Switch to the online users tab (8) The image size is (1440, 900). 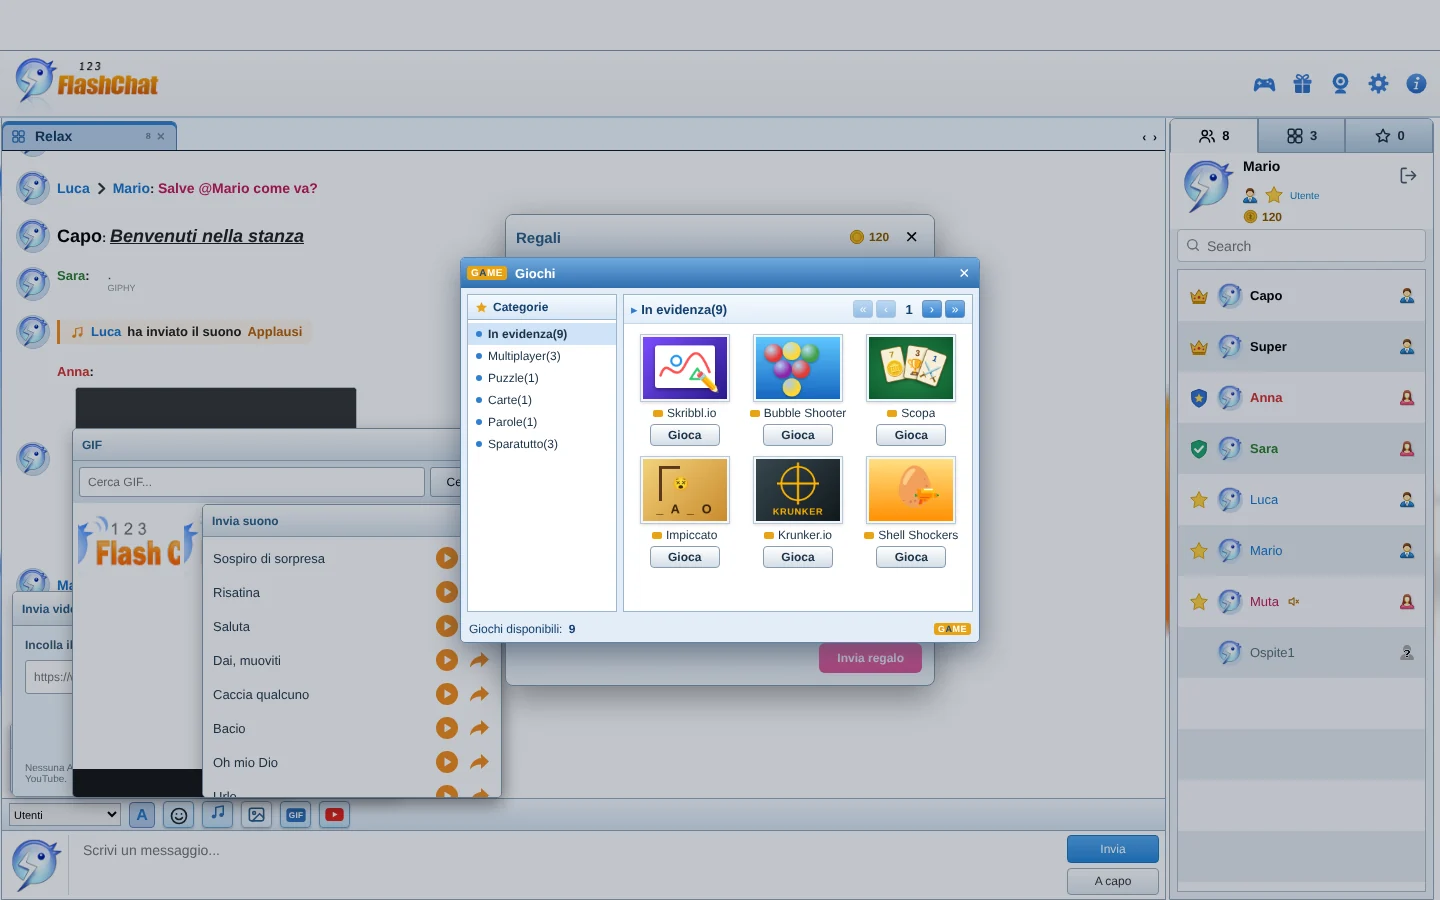tap(1214, 136)
